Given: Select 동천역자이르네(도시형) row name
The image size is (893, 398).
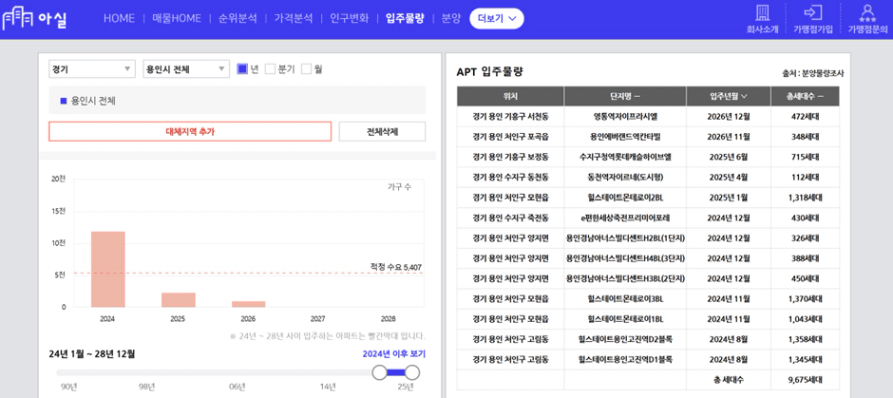Looking at the screenshot, I should (625, 177).
